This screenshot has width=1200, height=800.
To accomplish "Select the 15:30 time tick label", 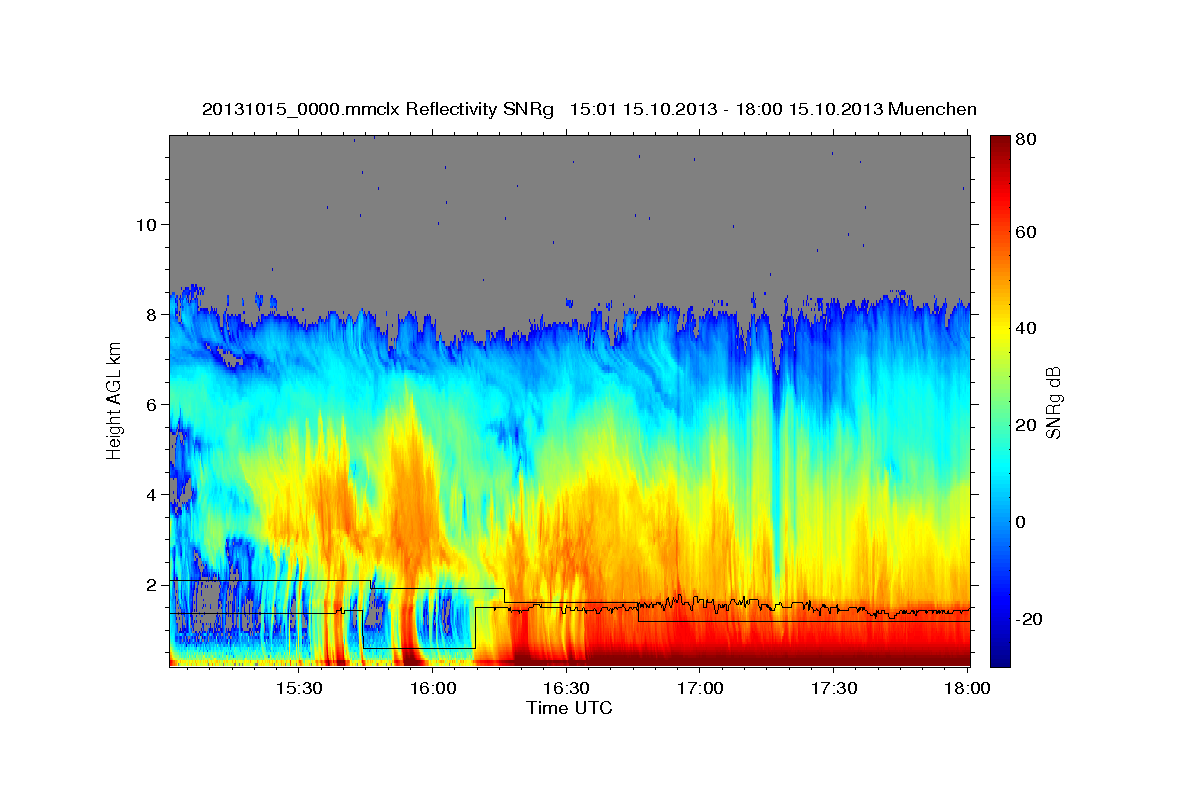I will pos(299,688).
